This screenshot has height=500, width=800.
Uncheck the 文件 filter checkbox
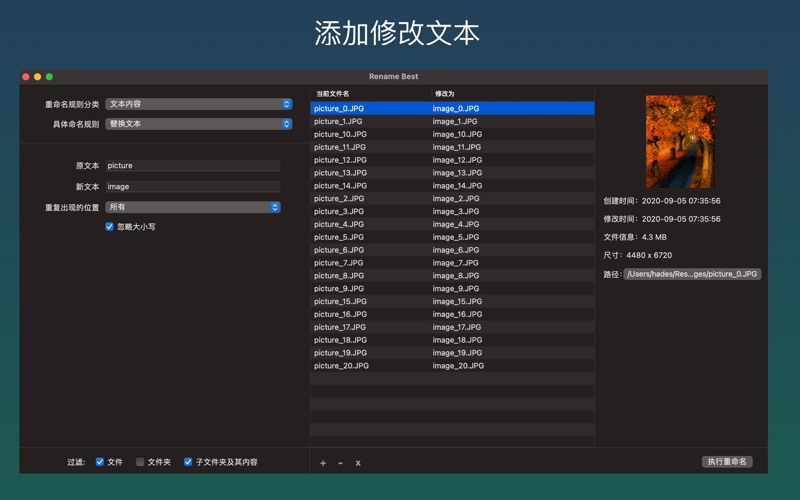100,462
